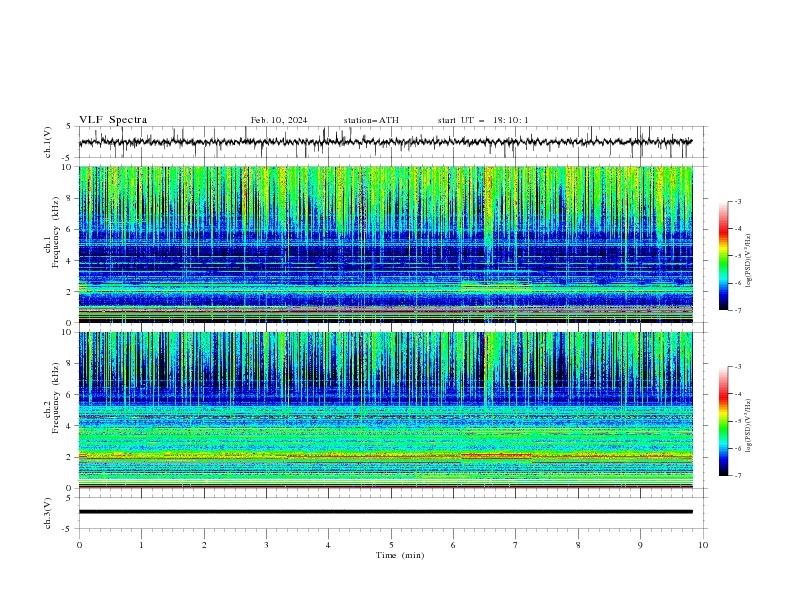This screenshot has height=612, width=792.
Task: Click the 'Time (min)' axis title
Action: (400, 555)
